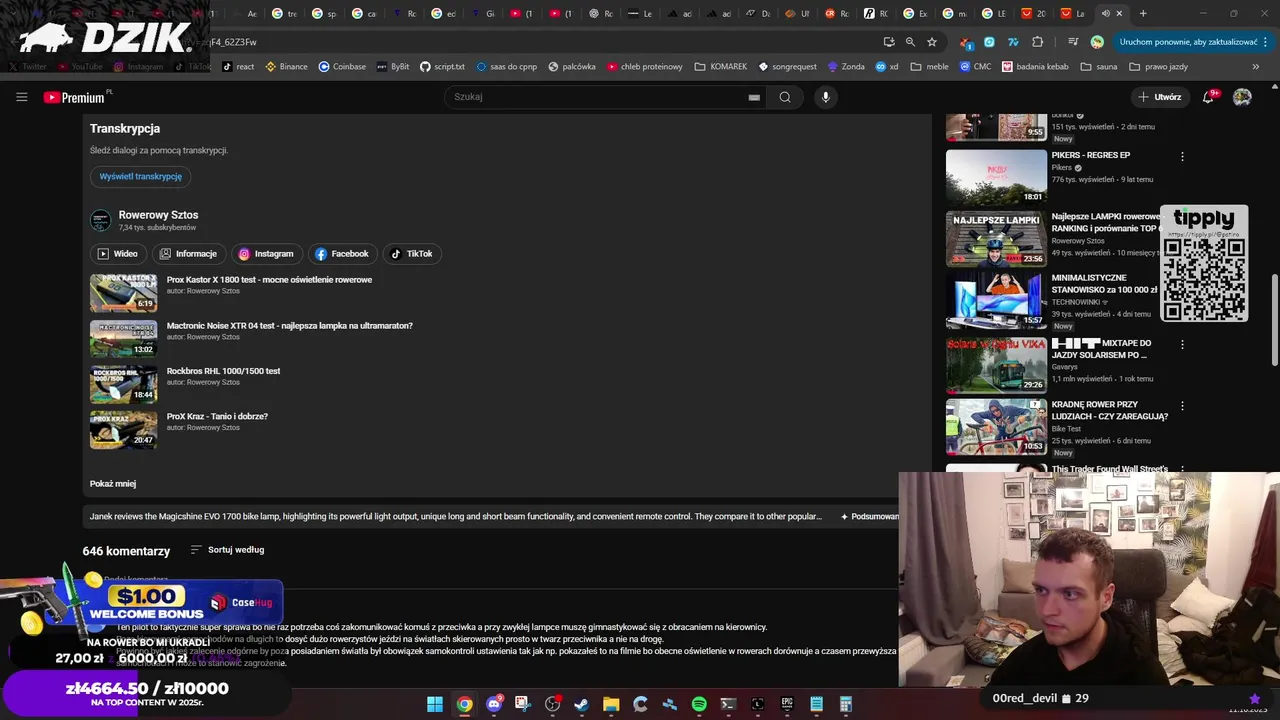This screenshot has height=720, width=1280.
Task: Open the prawo jazdy bookmarks folder
Action: [1158, 67]
